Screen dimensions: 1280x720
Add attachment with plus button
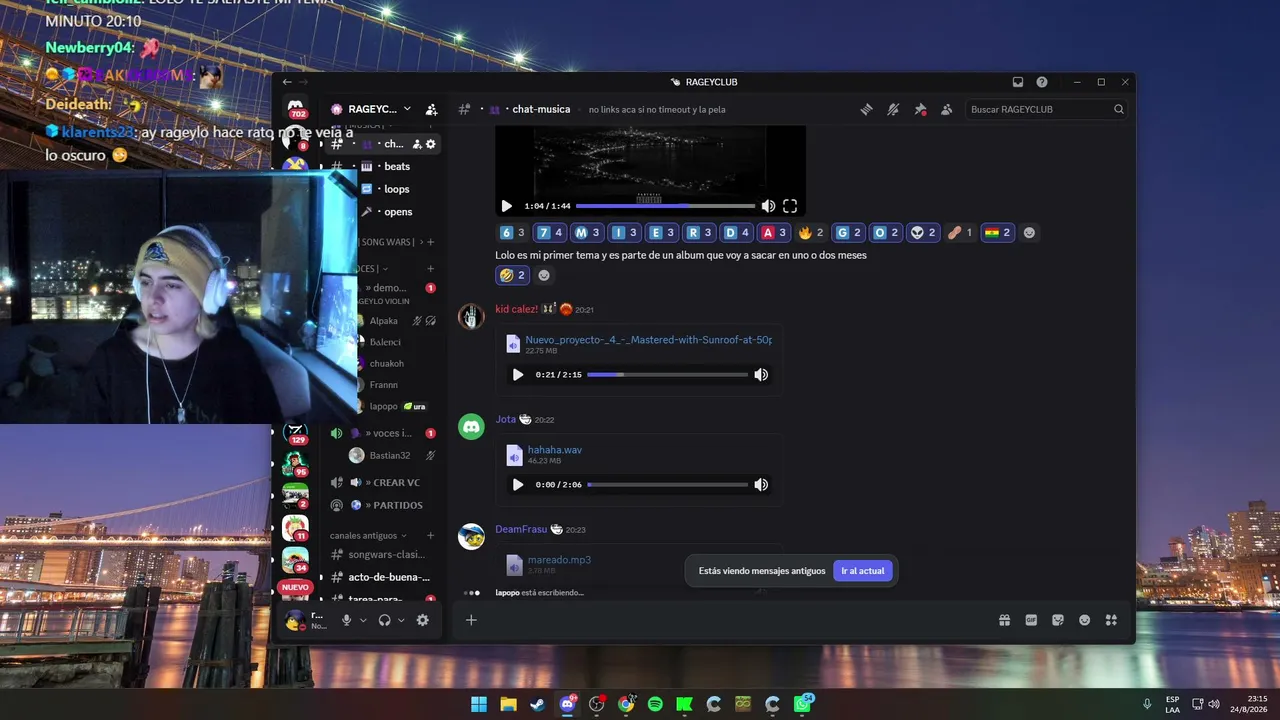pyautogui.click(x=471, y=620)
